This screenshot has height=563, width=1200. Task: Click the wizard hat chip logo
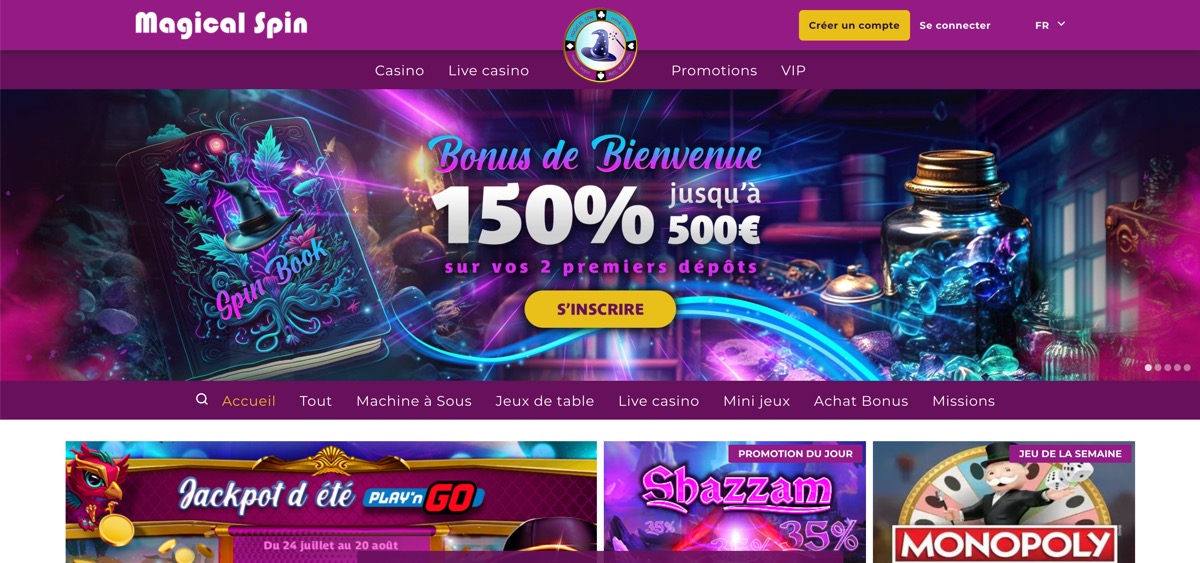pos(600,45)
